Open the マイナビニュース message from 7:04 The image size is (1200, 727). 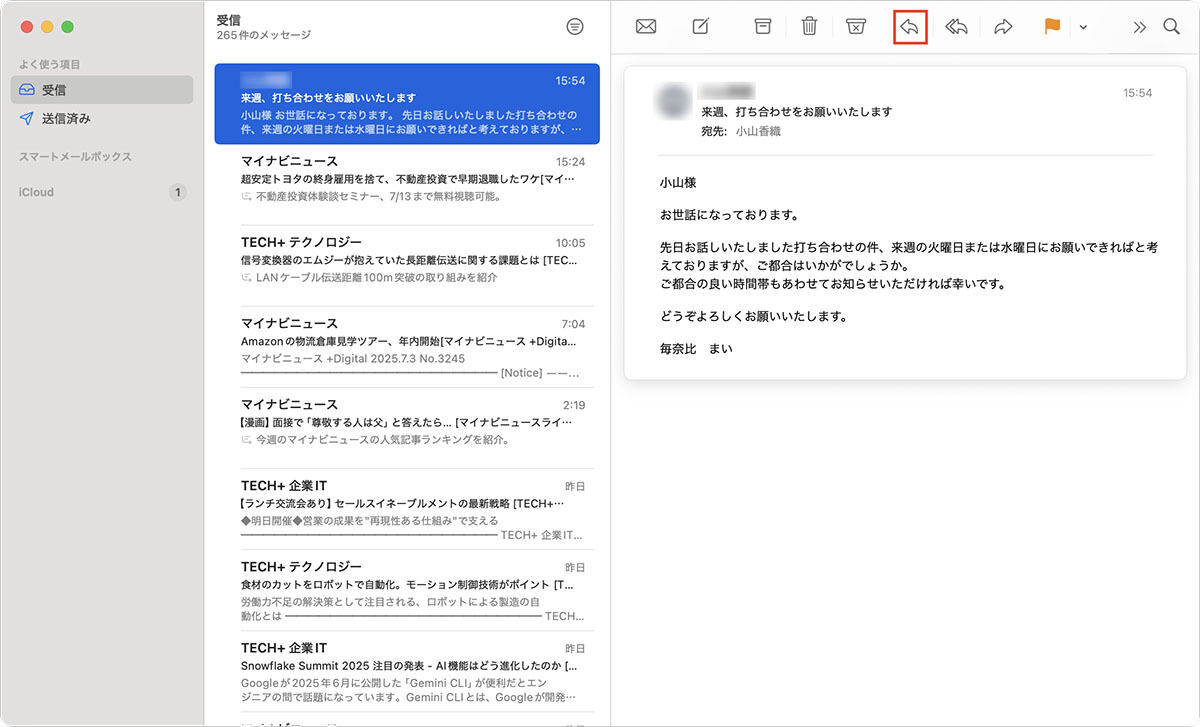pos(407,347)
